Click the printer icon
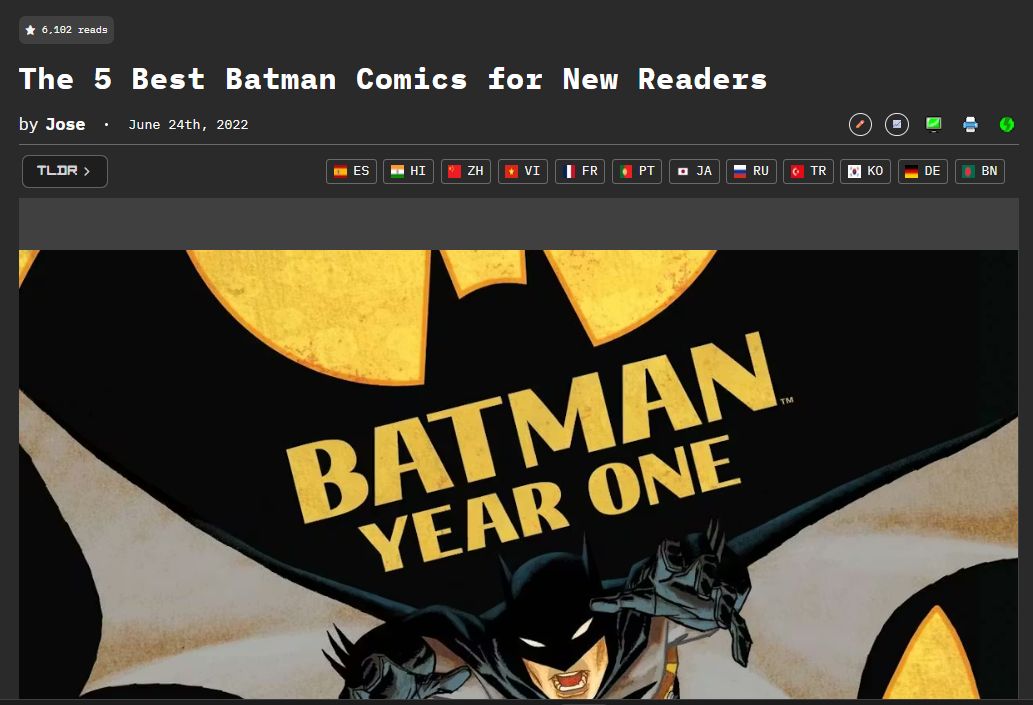This screenshot has width=1033, height=705. (970, 125)
